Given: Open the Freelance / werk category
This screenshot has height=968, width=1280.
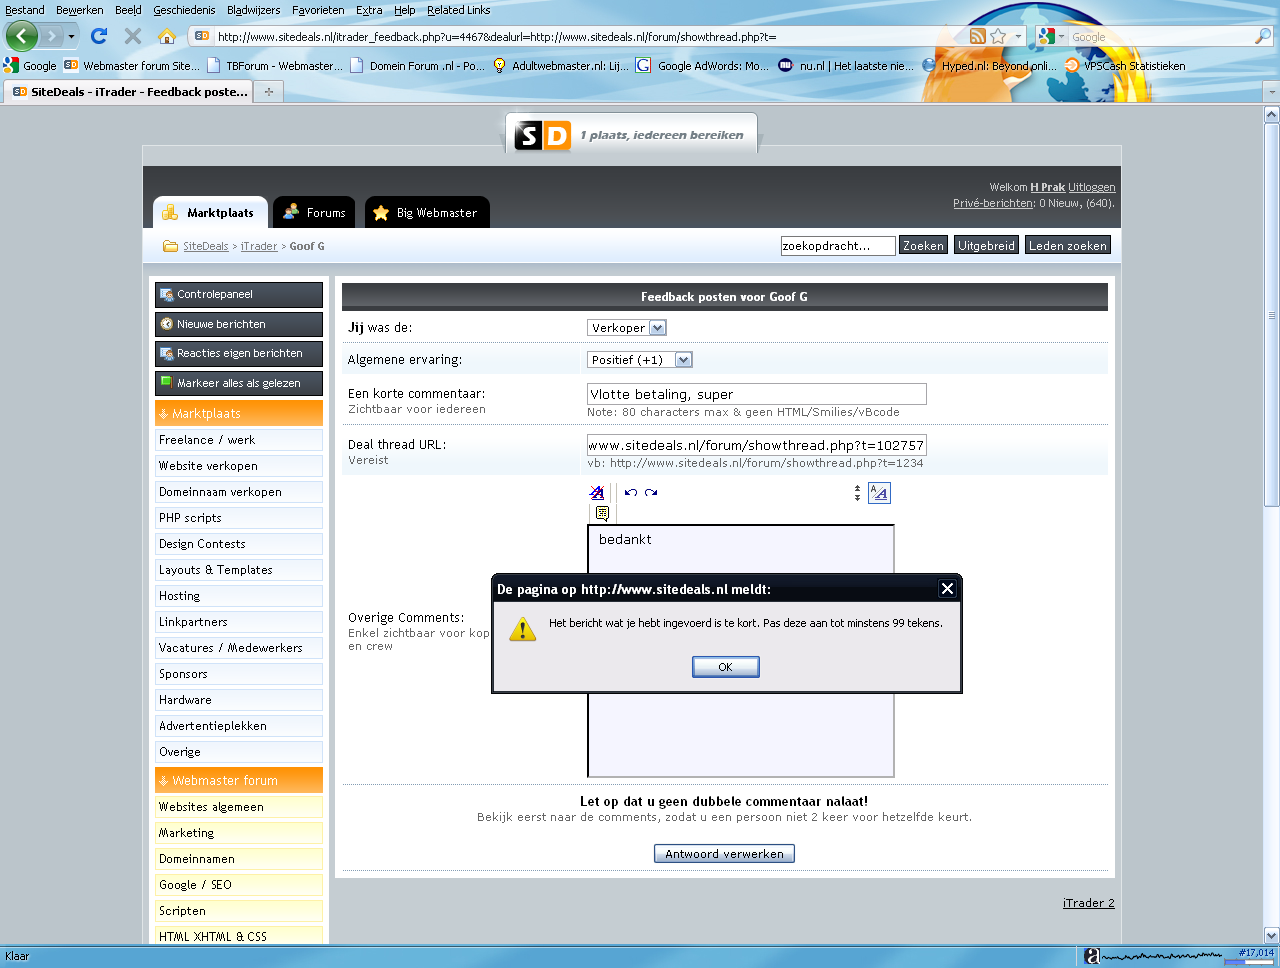Looking at the screenshot, I should pos(239,440).
